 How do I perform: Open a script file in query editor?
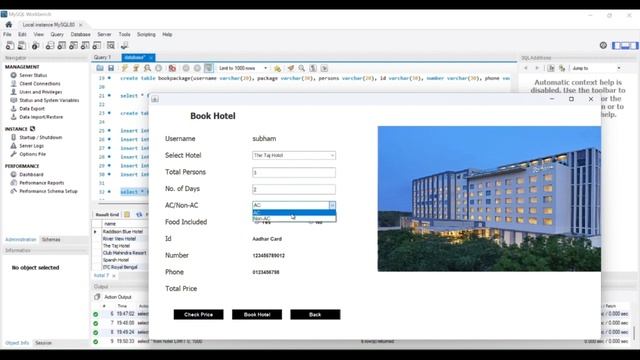pos(100,68)
